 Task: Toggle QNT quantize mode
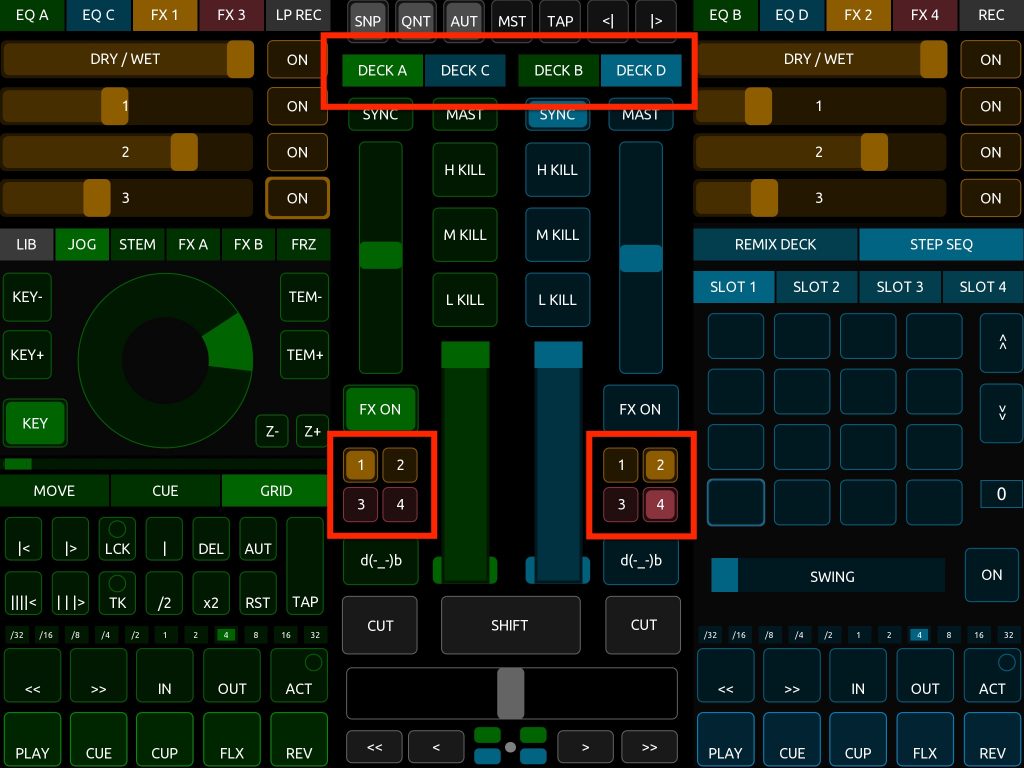point(416,21)
